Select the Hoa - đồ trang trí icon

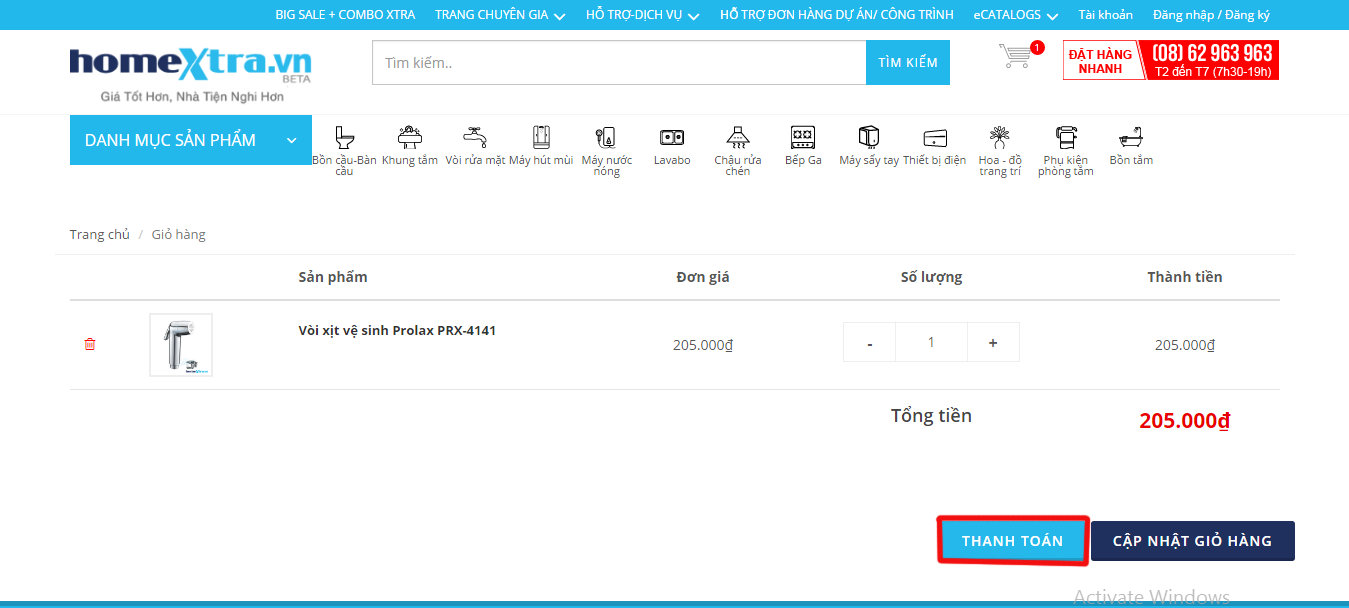(1000, 137)
